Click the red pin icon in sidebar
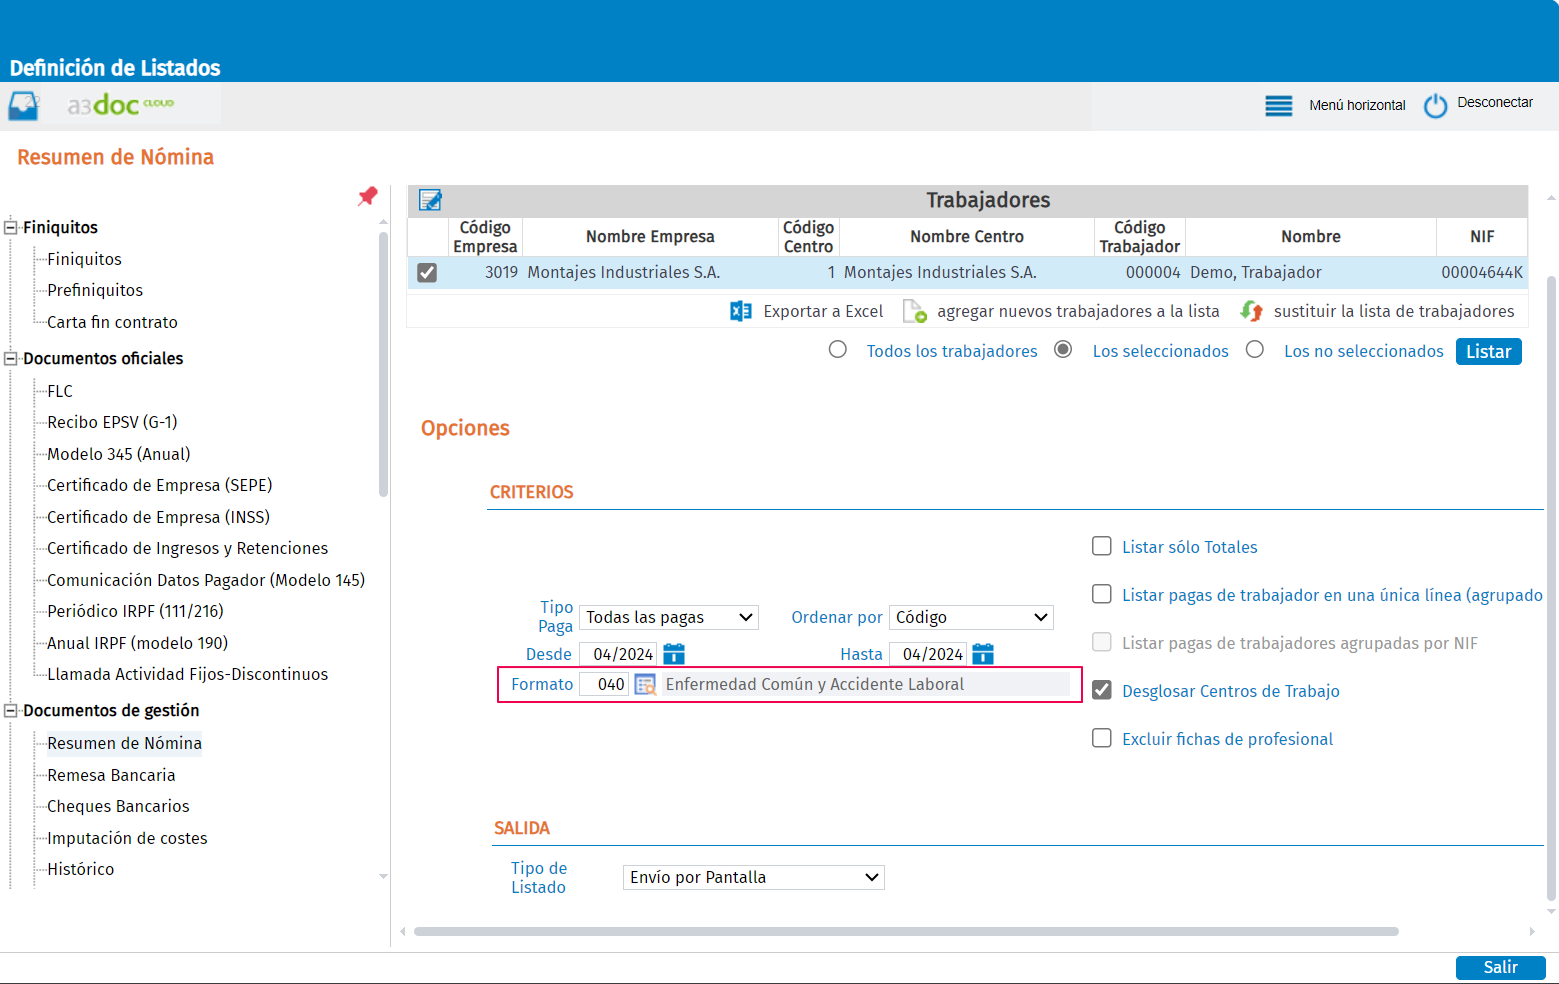The image size is (1559, 984). pos(368,196)
